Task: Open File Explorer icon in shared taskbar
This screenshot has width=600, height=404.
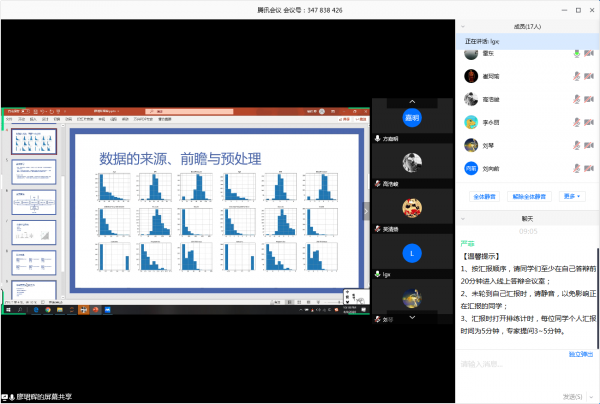Action: pyautogui.click(x=60, y=310)
